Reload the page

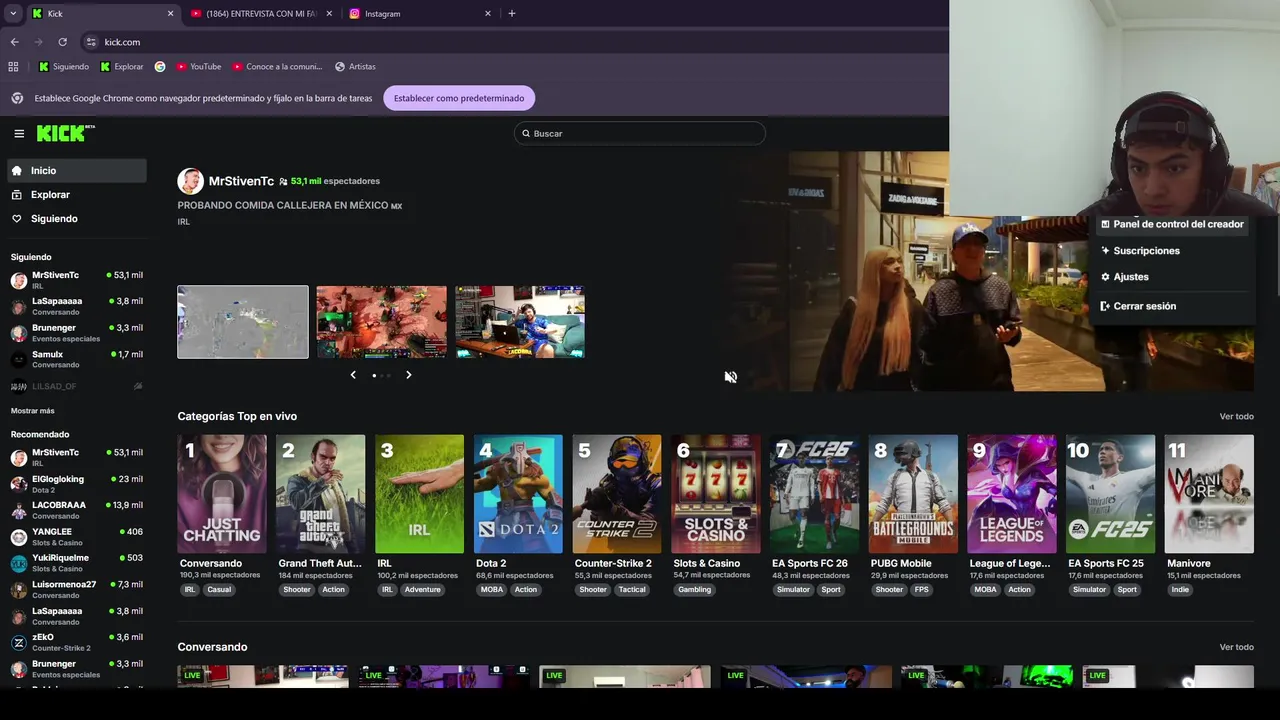(x=62, y=42)
